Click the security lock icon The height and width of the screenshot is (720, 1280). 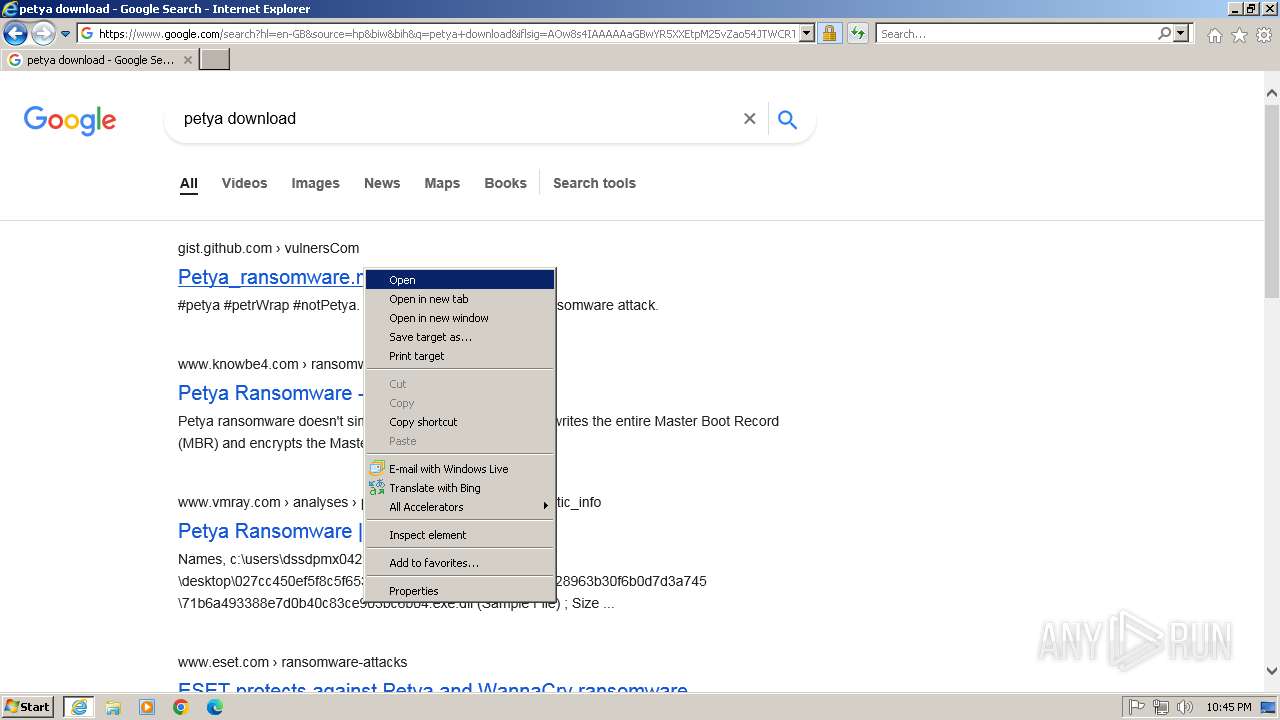829,34
